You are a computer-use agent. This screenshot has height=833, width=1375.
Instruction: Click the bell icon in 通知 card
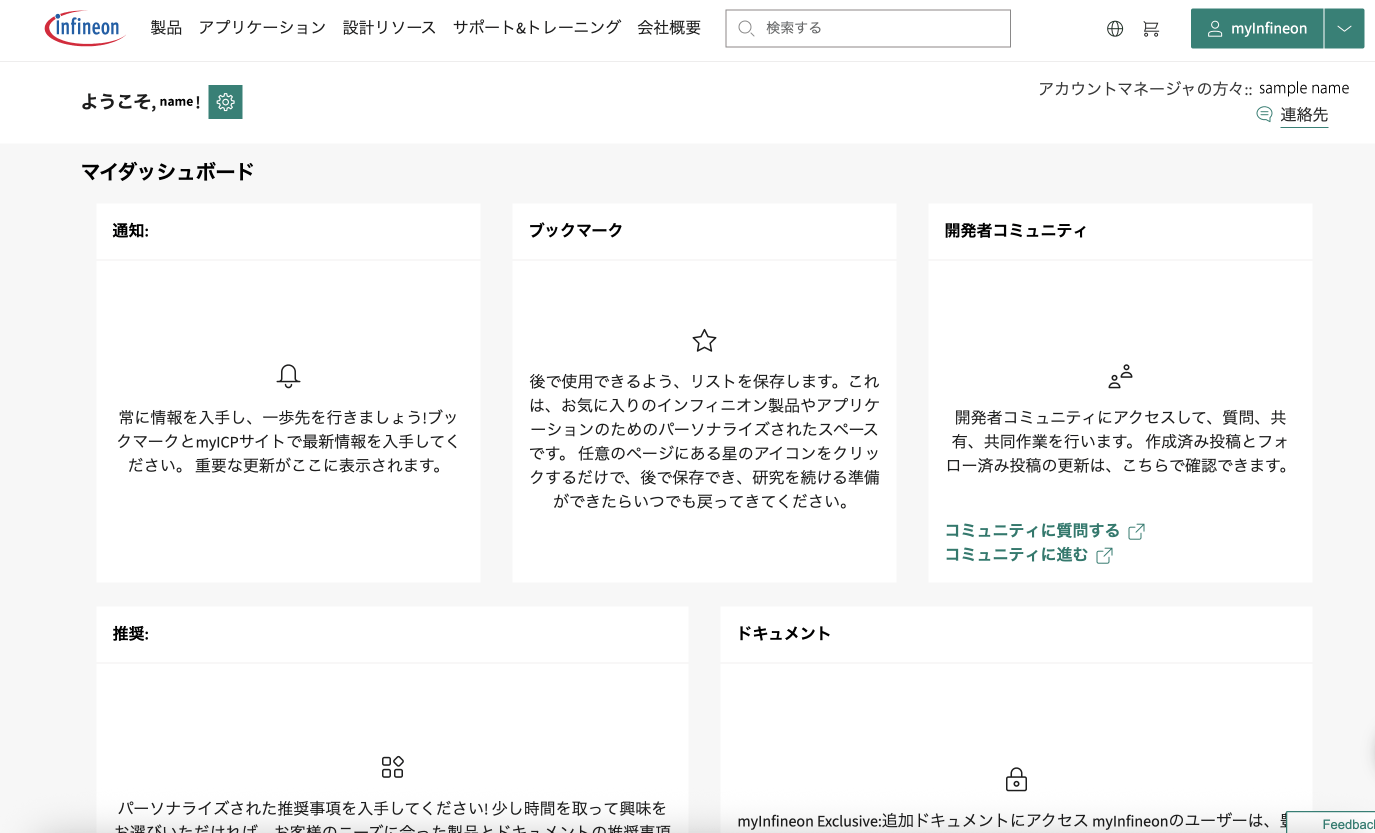[x=288, y=376]
